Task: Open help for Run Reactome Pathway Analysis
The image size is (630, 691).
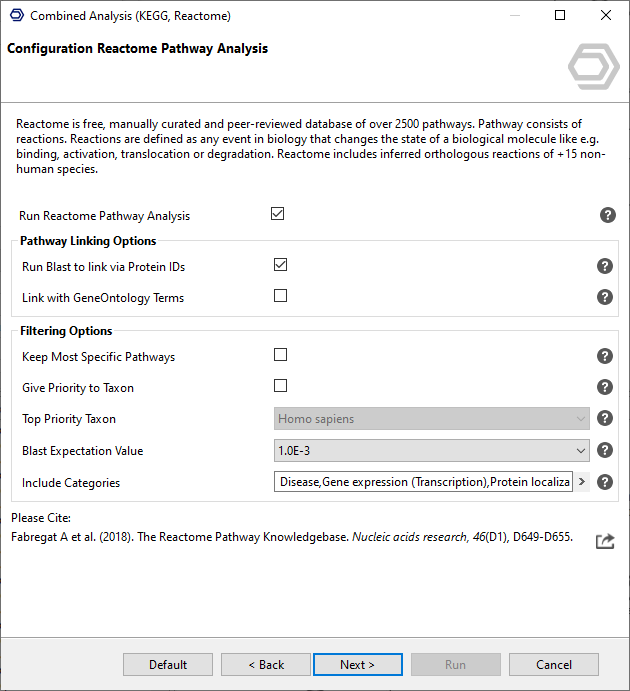Action: [x=607, y=215]
